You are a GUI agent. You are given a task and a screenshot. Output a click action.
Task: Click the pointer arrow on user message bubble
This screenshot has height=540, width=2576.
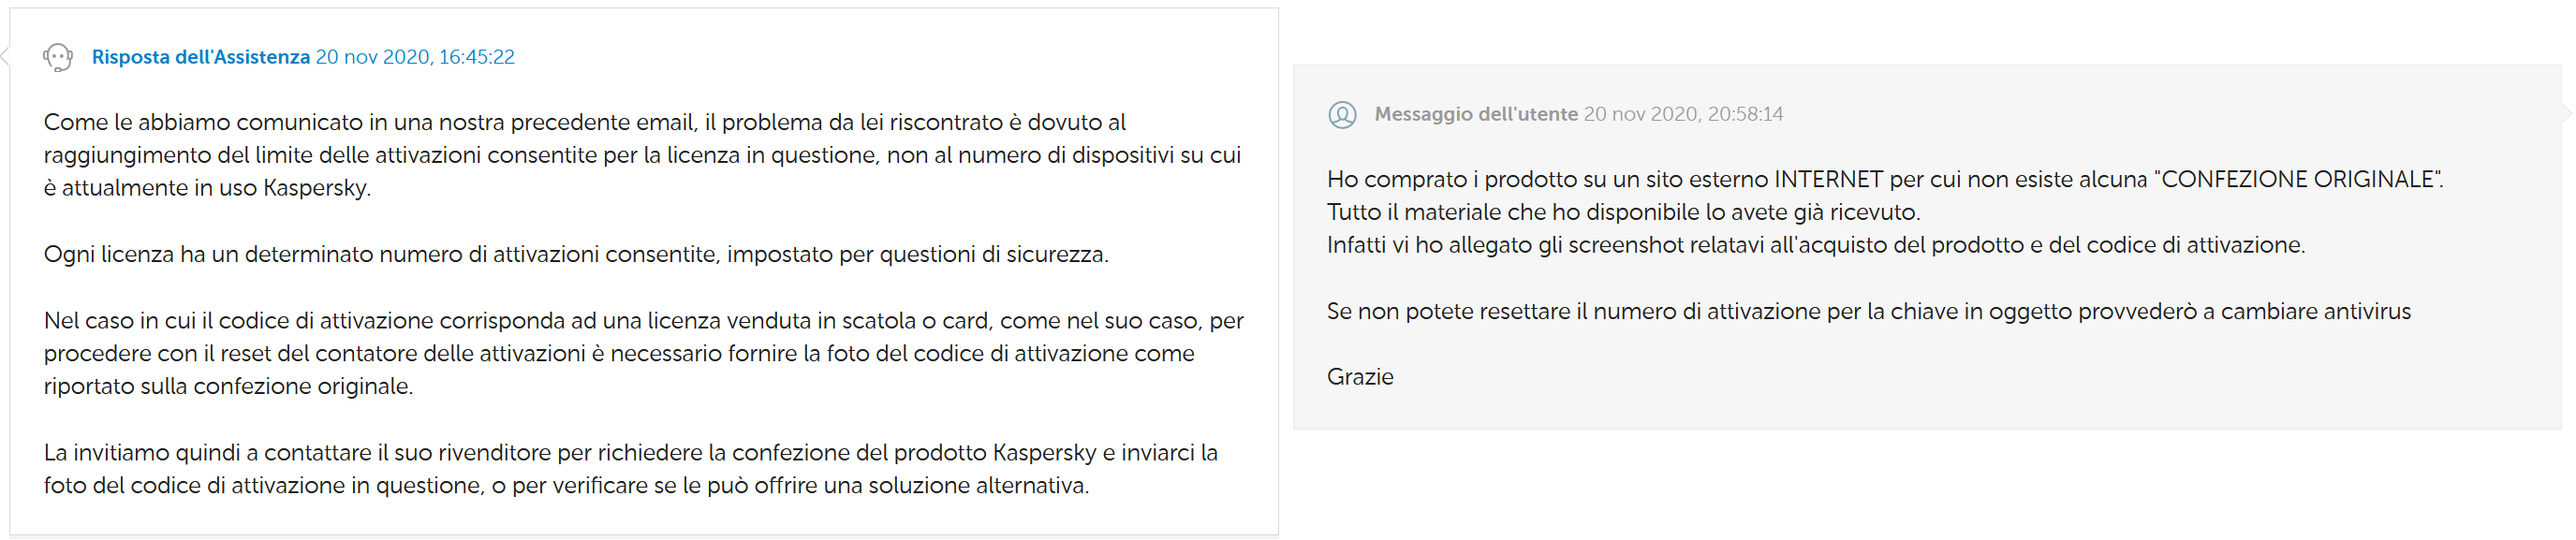point(2567,114)
